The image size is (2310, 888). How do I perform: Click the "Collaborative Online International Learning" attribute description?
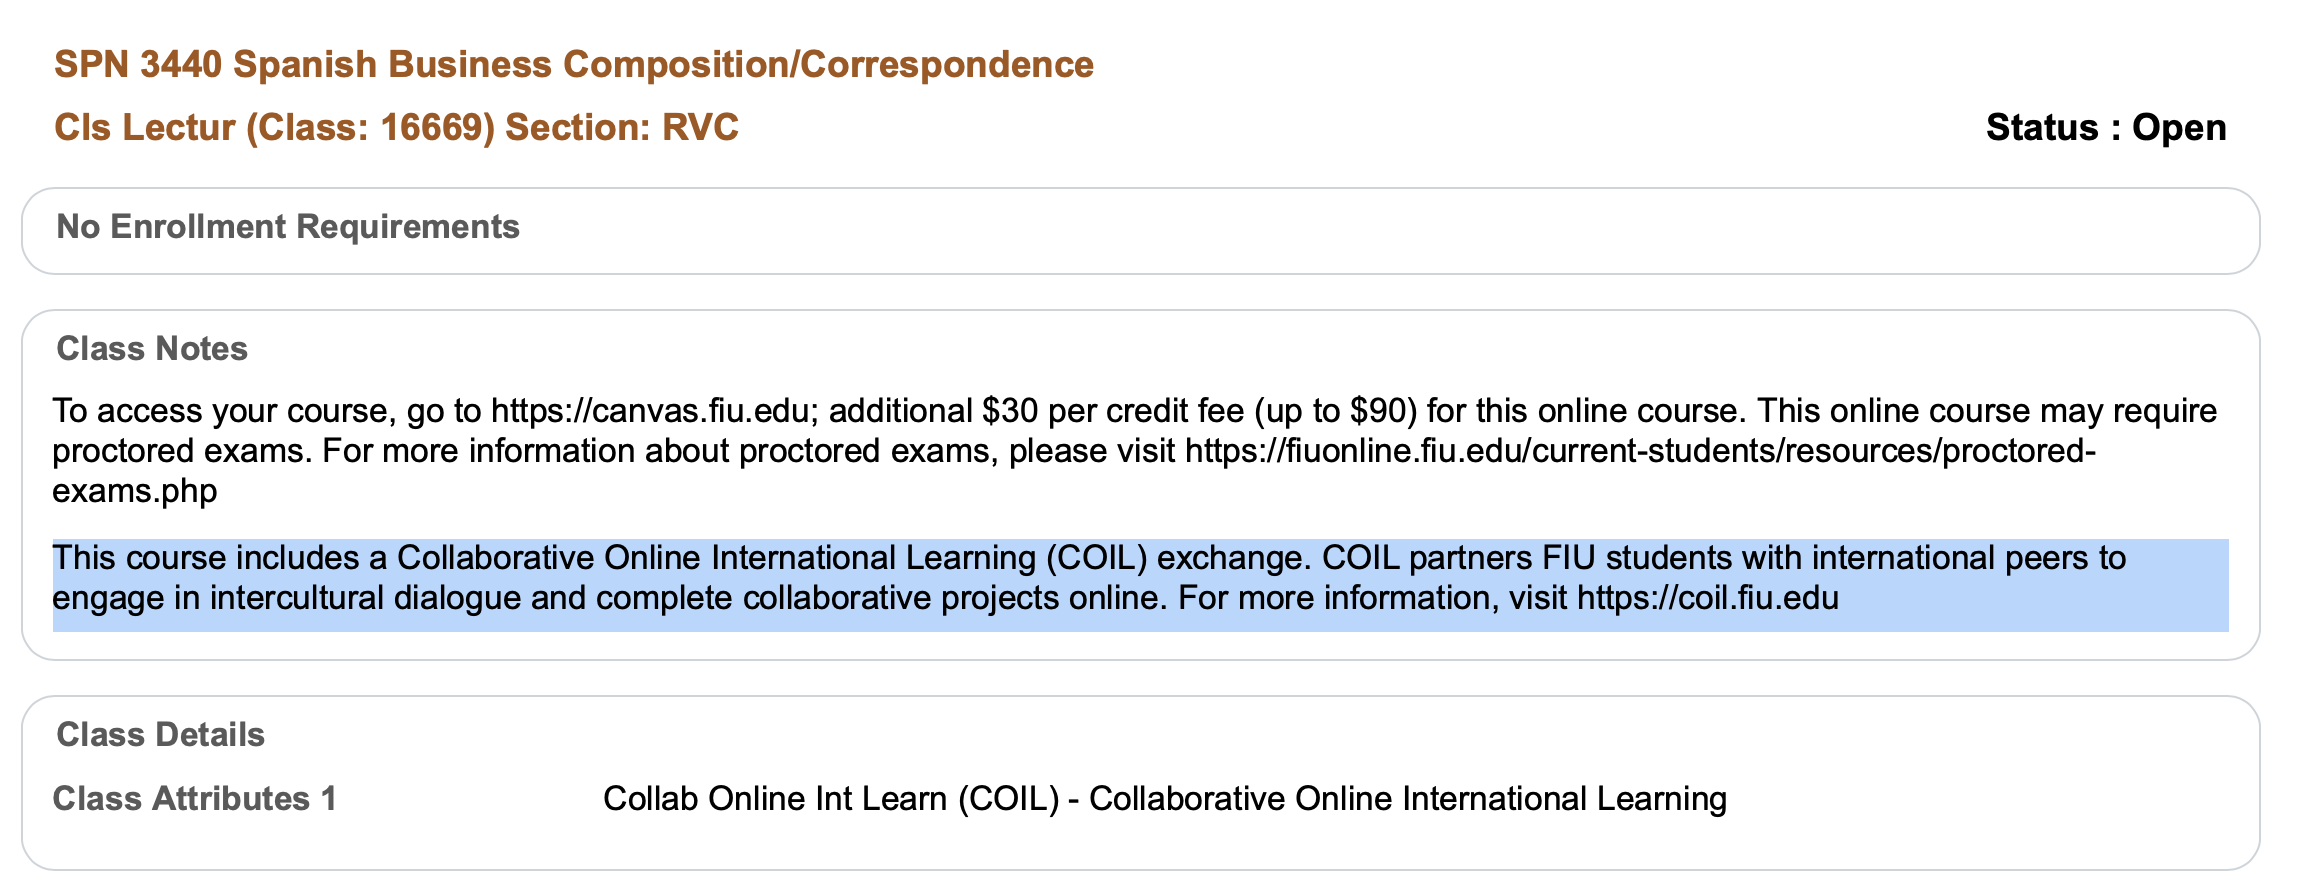[x=1408, y=798]
